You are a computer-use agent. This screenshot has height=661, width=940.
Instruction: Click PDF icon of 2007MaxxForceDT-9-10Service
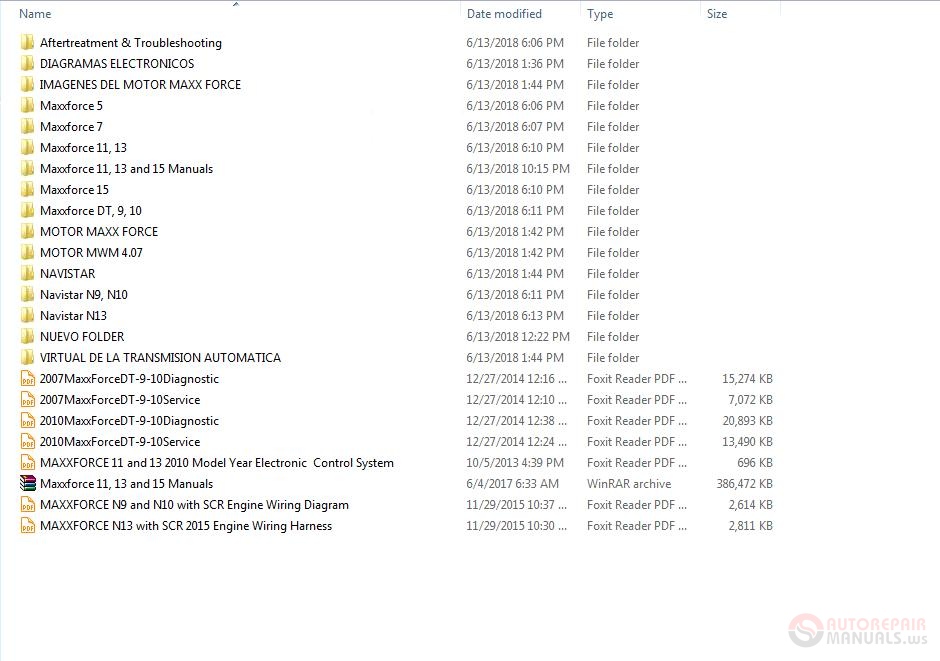(x=28, y=400)
